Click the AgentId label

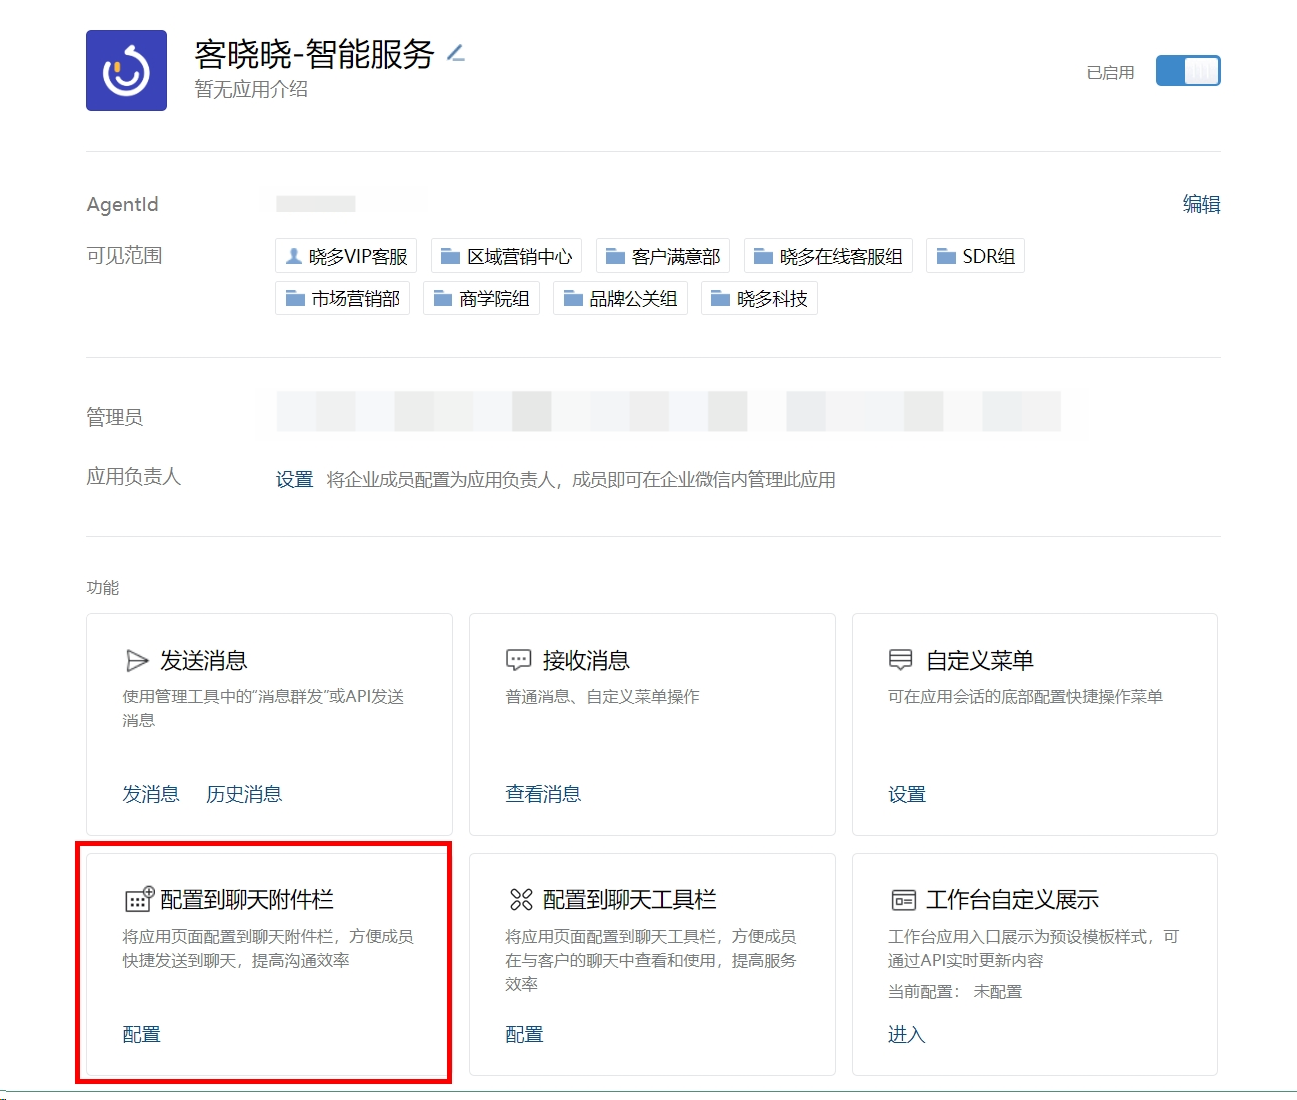pos(123,204)
